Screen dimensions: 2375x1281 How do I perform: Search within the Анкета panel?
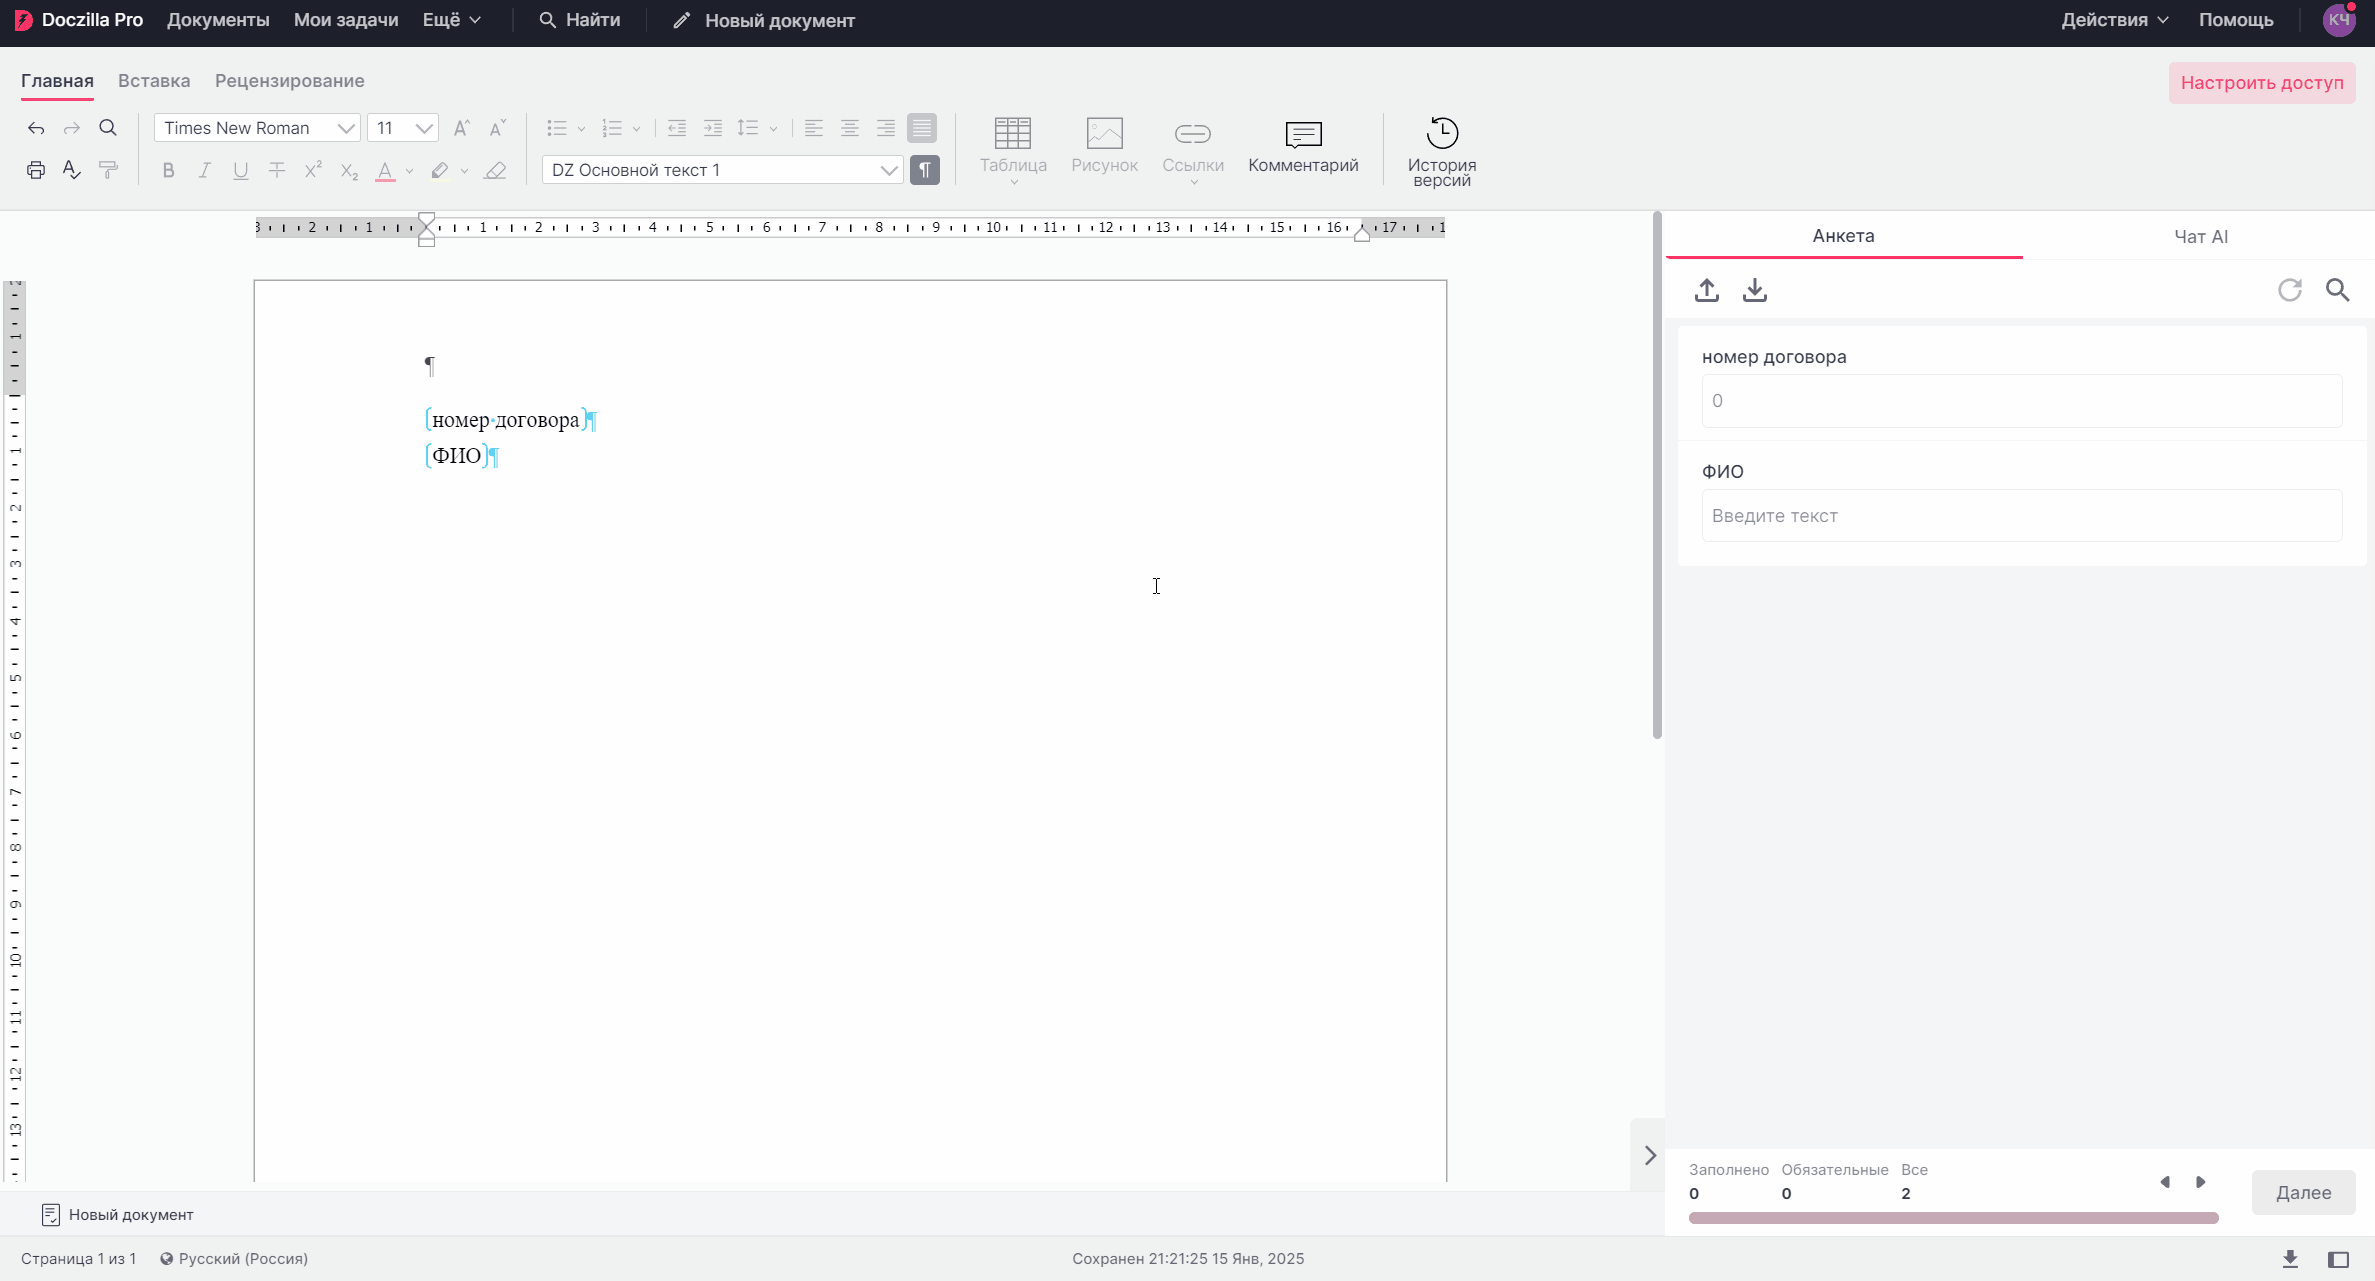click(2338, 290)
